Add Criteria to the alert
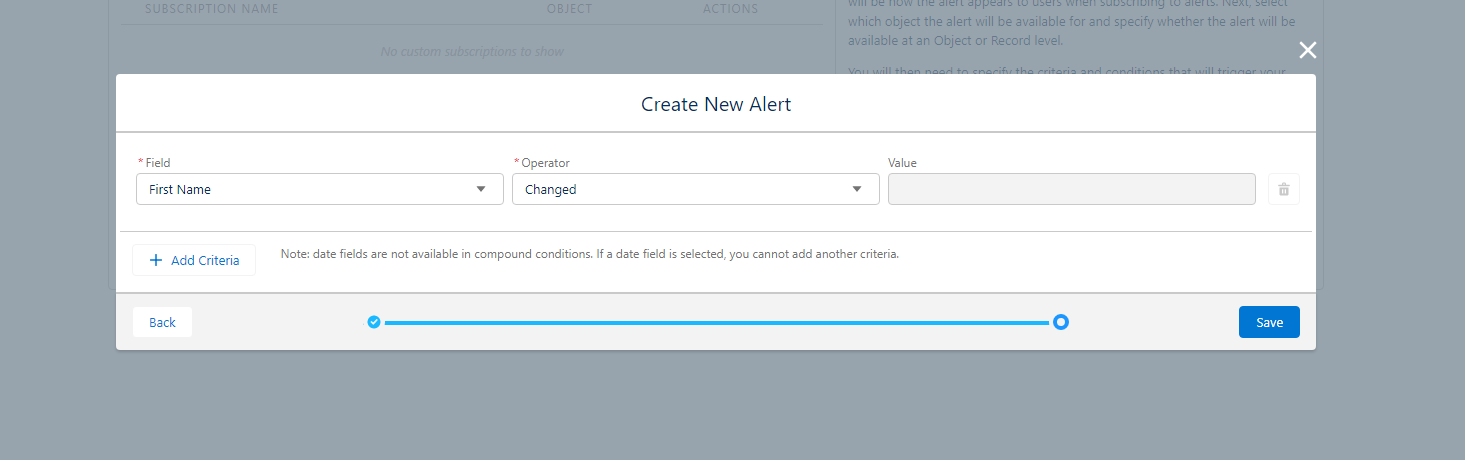The height and width of the screenshot is (460, 1465). pos(194,260)
